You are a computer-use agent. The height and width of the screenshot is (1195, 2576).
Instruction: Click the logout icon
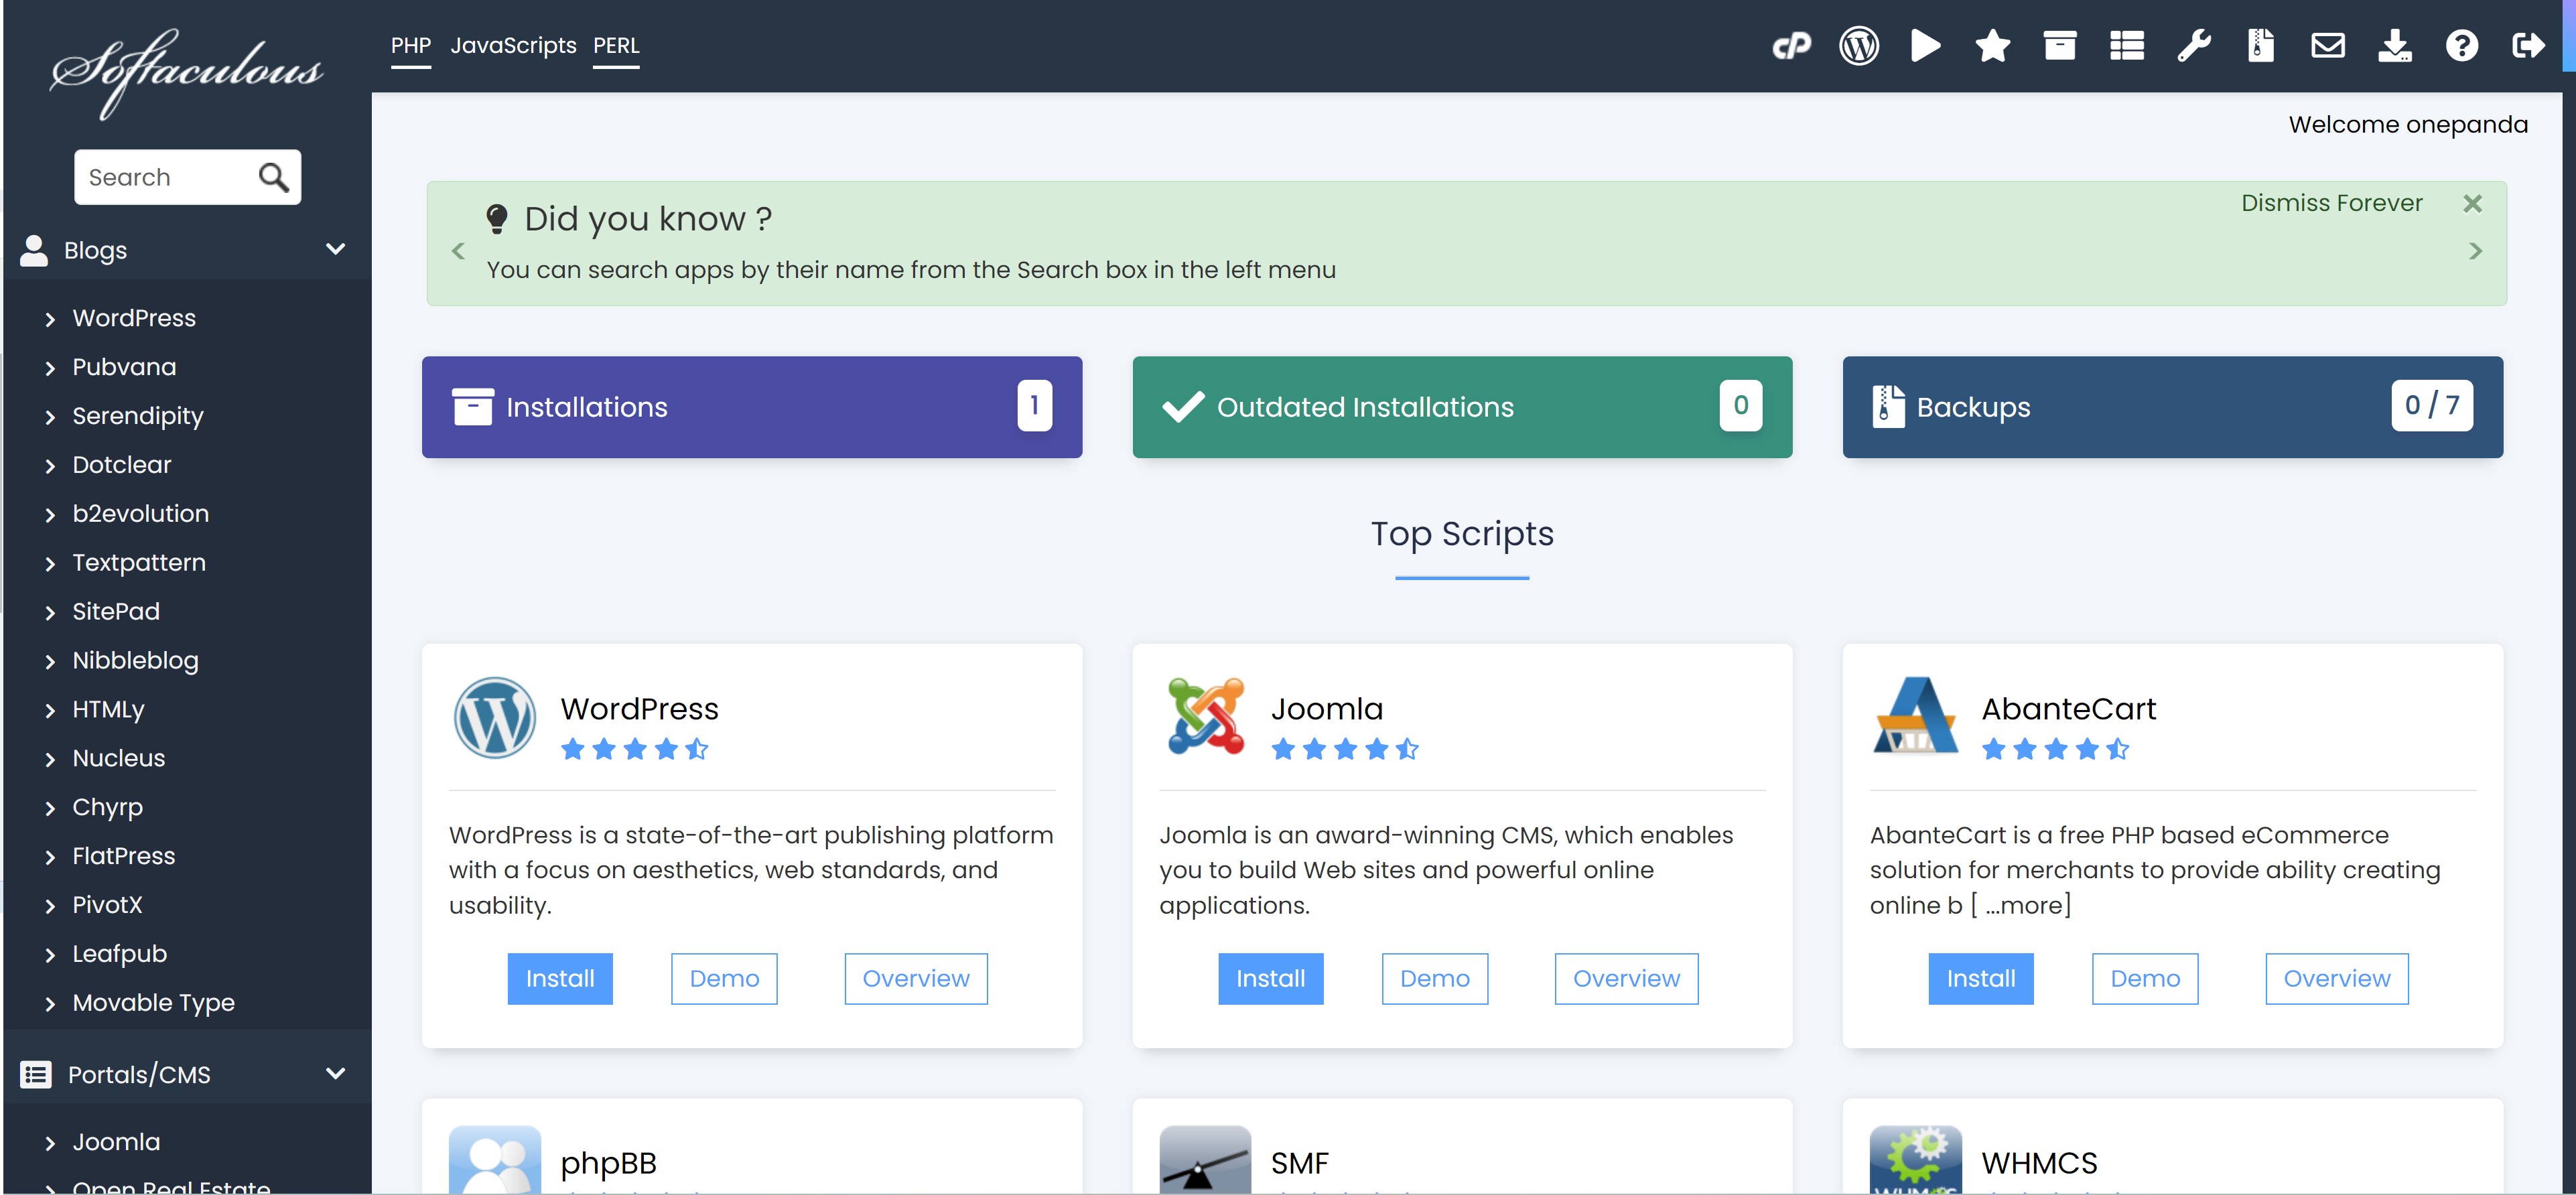point(2527,46)
